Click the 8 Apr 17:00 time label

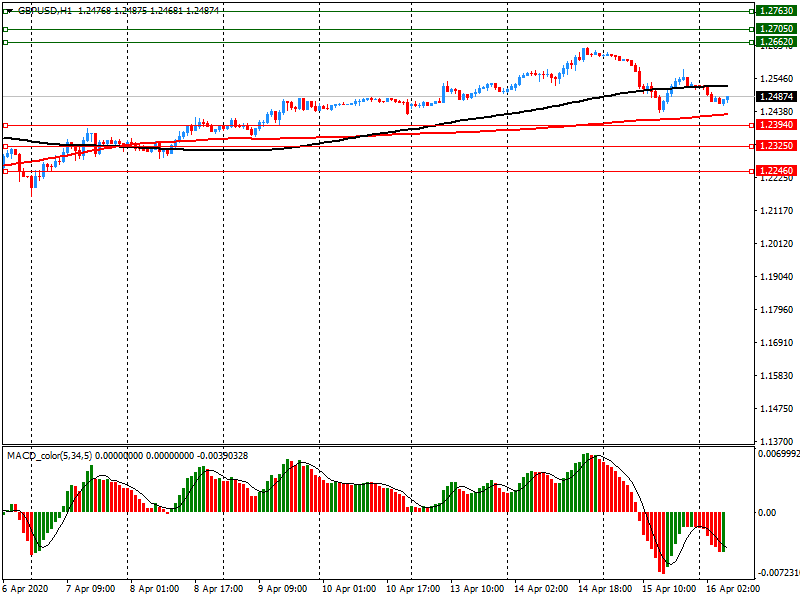[x=218, y=589]
